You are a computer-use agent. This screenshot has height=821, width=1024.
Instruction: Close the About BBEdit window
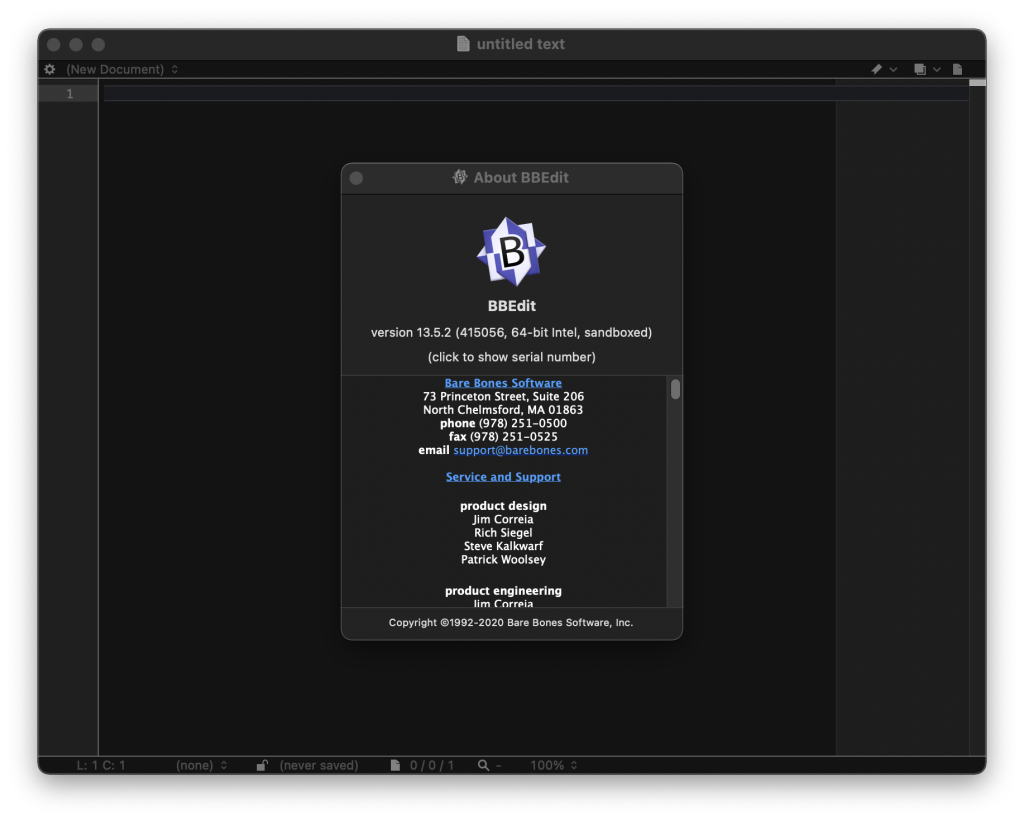coord(356,178)
